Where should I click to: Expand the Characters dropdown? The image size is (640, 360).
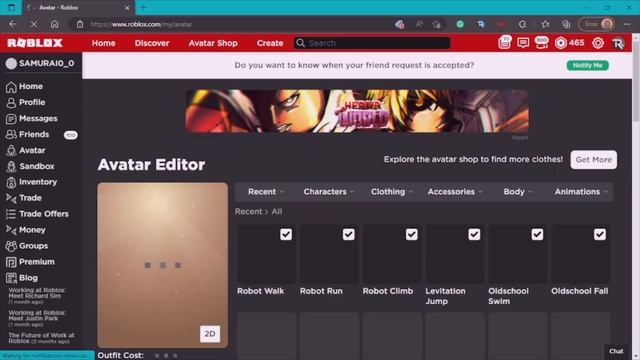point(329,192)
